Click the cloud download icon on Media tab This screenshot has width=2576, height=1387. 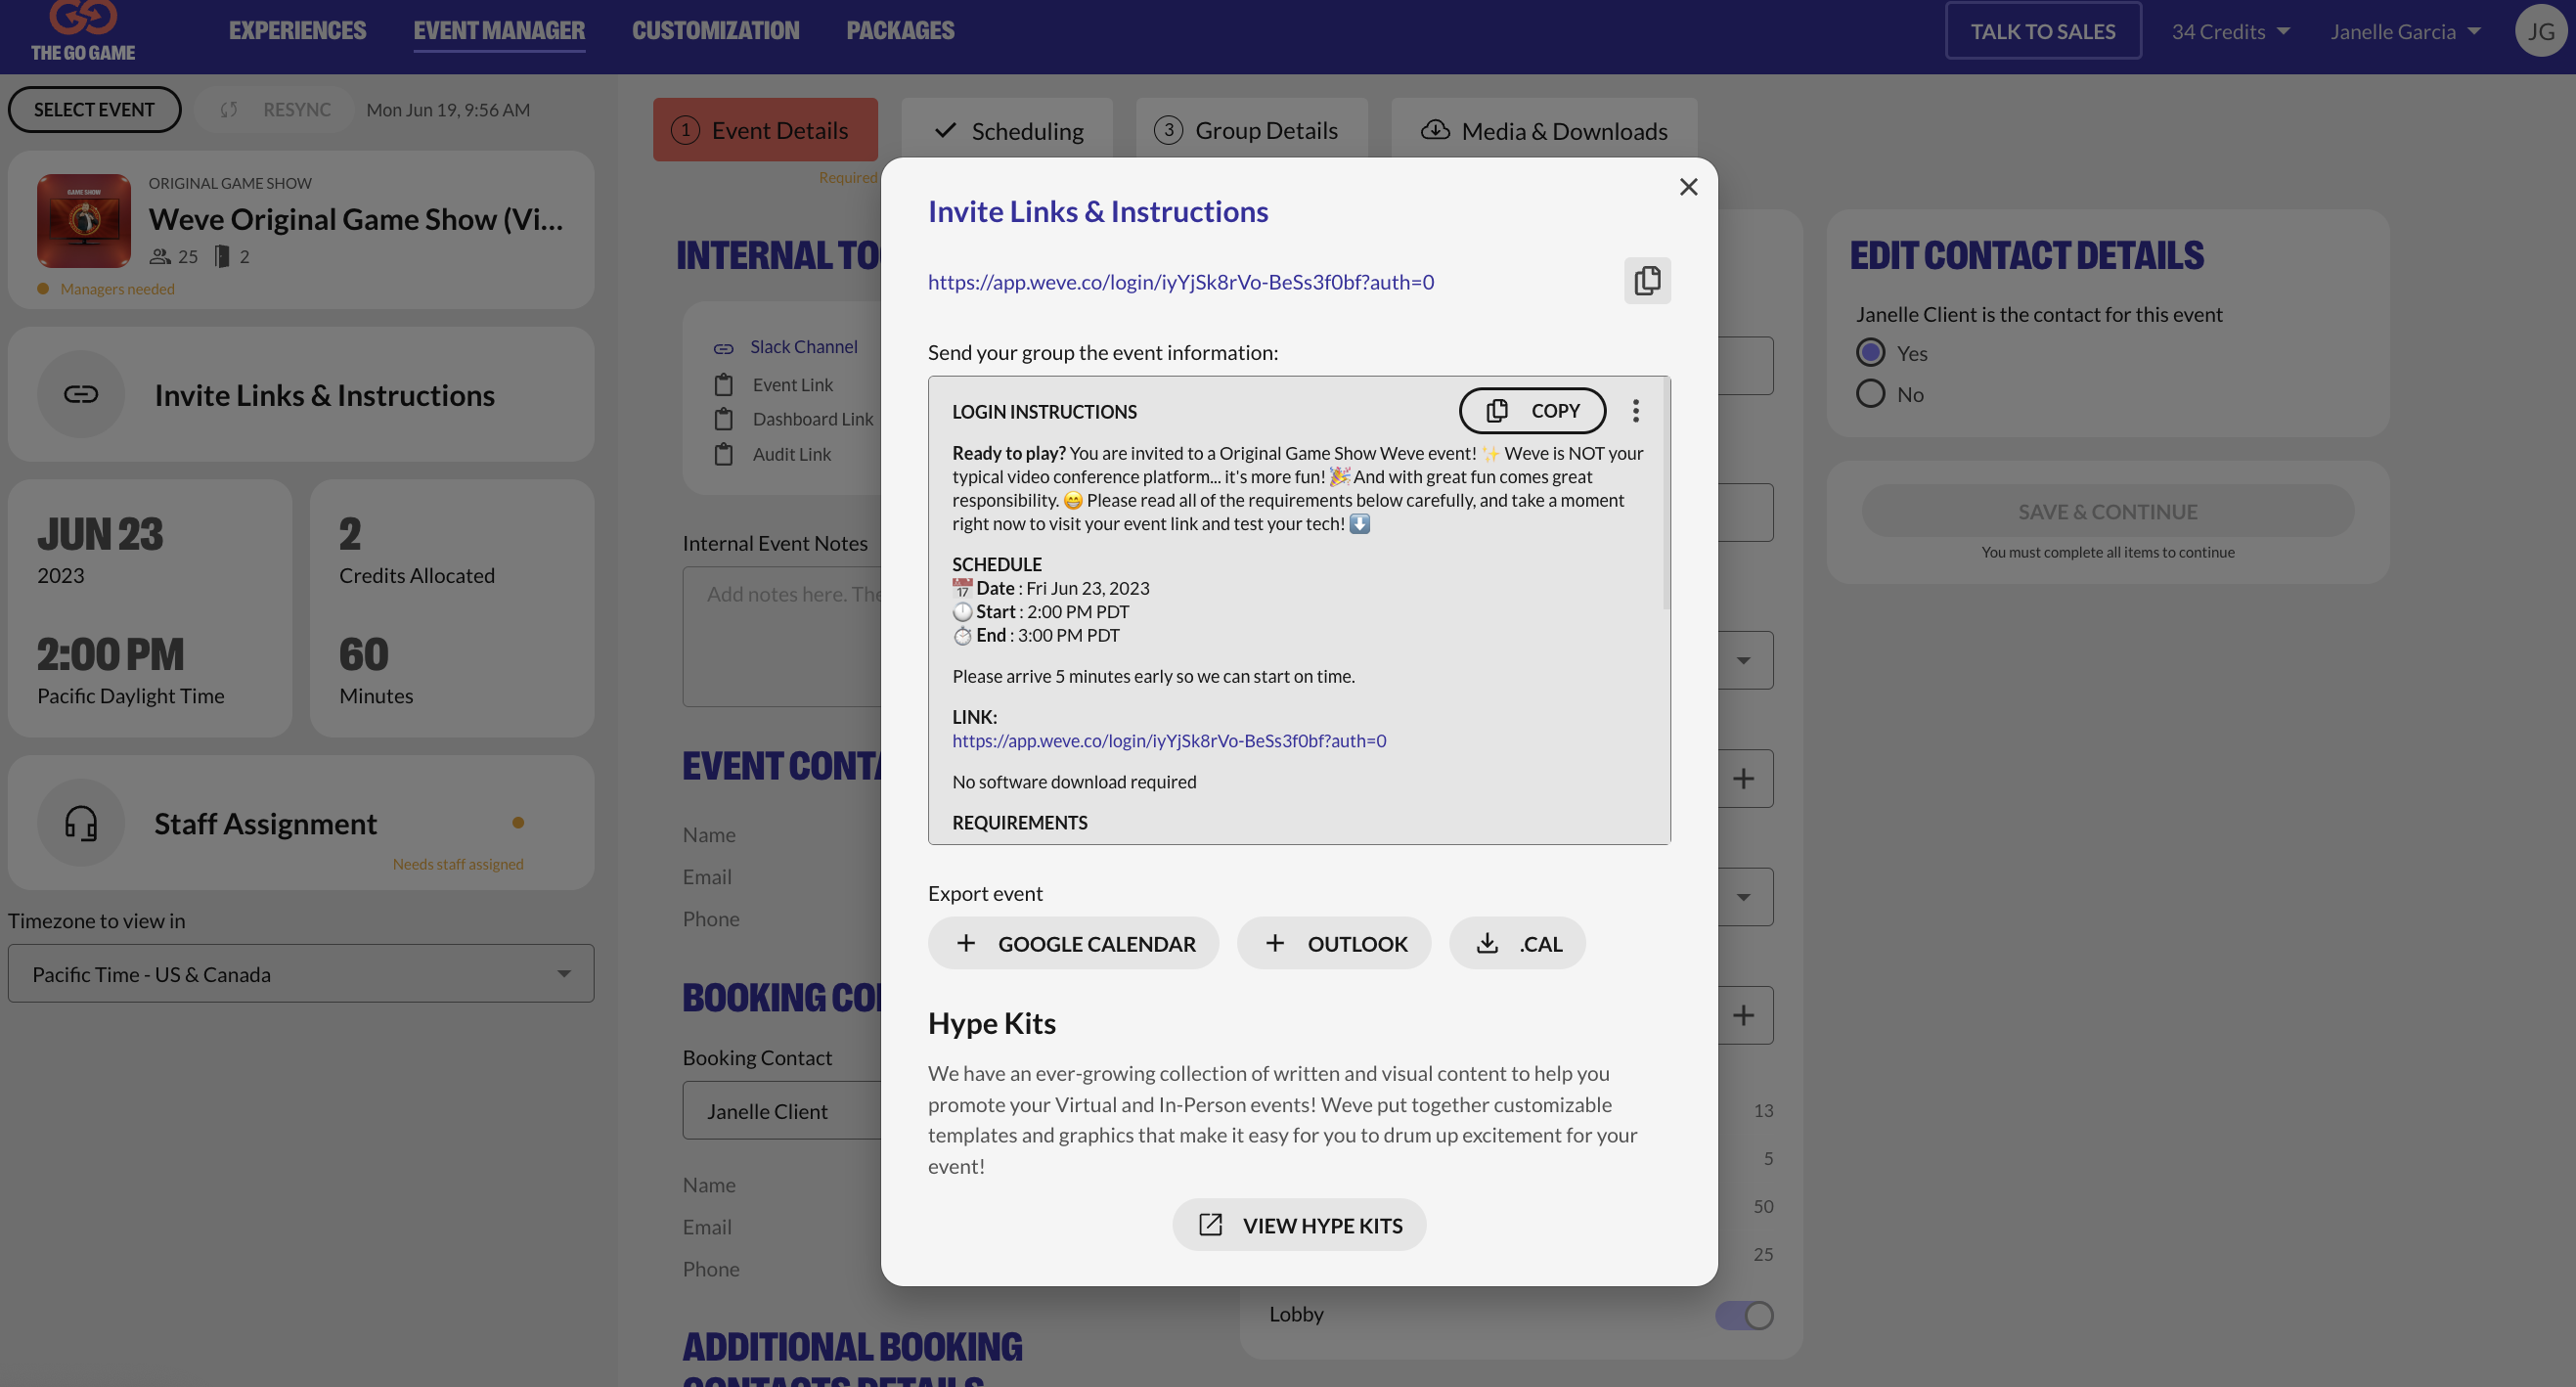[1435, 130]
